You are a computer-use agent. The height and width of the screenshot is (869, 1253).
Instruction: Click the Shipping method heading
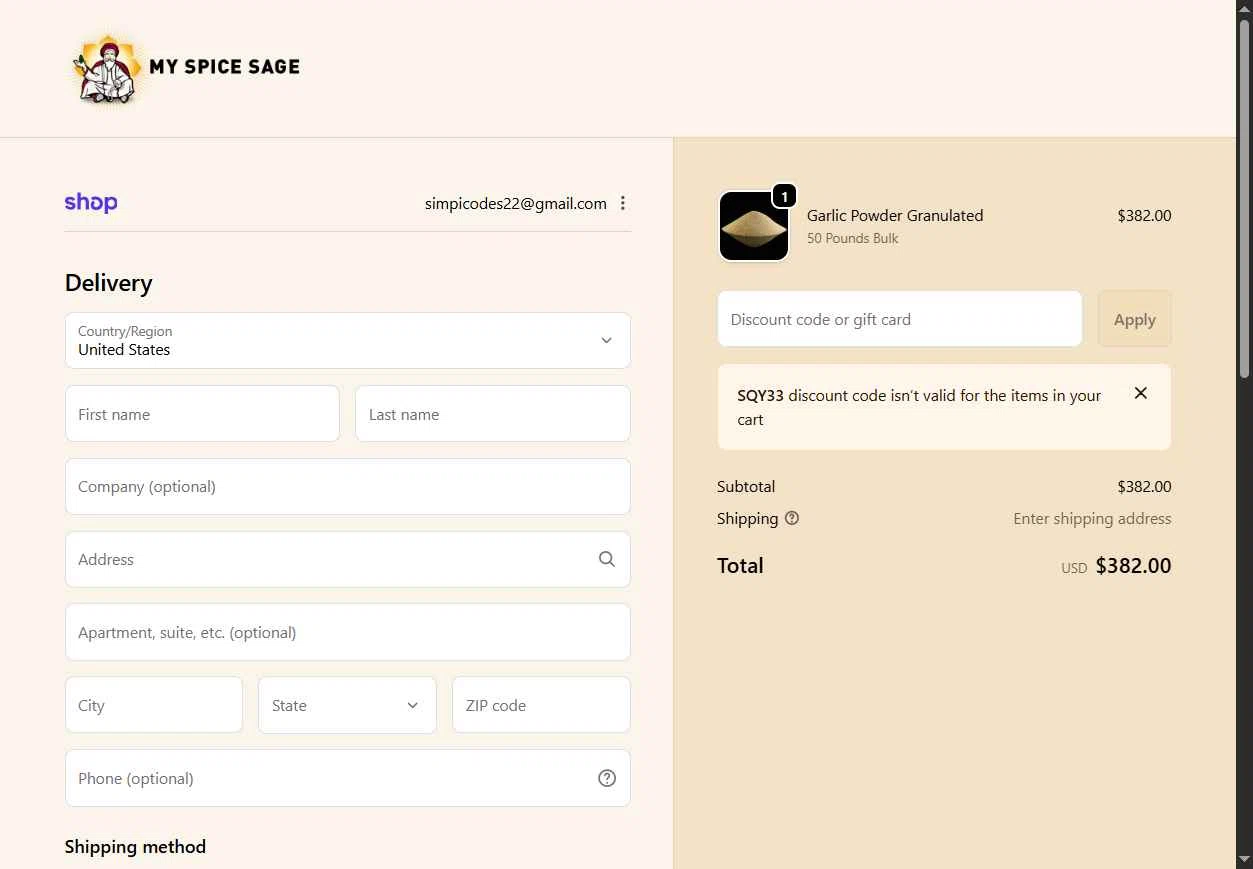pos(135,847)
